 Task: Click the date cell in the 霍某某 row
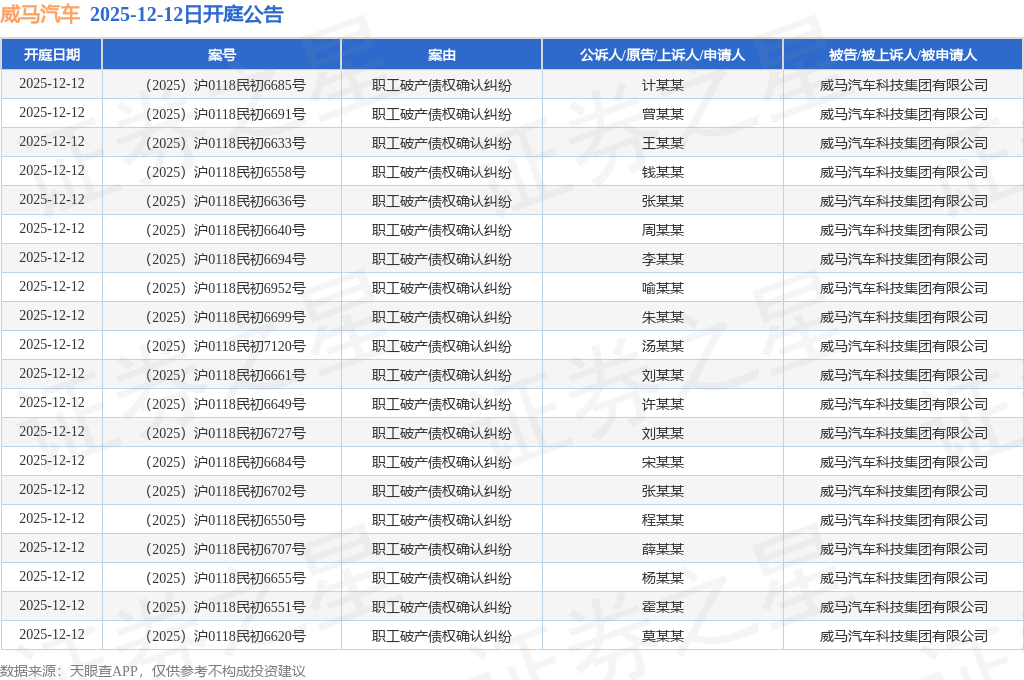click(x=52, y=606)
